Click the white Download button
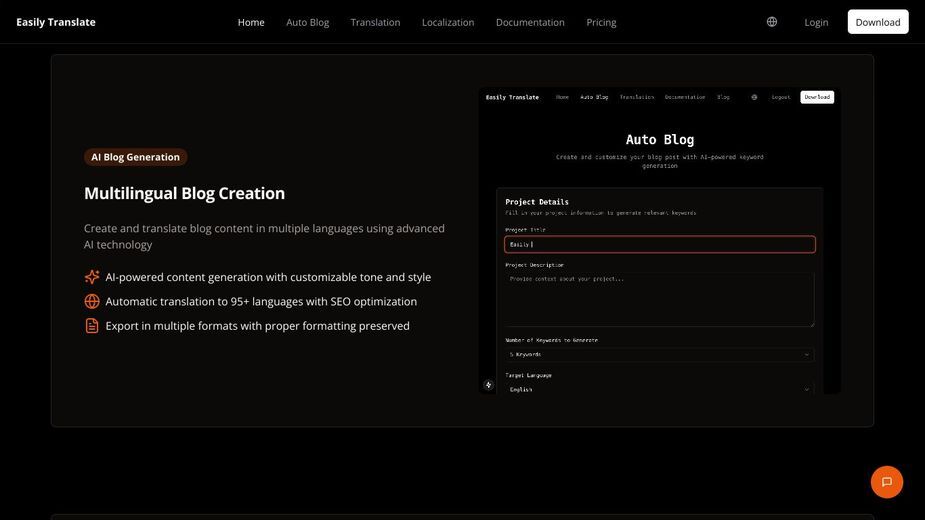 (x=878, y=22)
